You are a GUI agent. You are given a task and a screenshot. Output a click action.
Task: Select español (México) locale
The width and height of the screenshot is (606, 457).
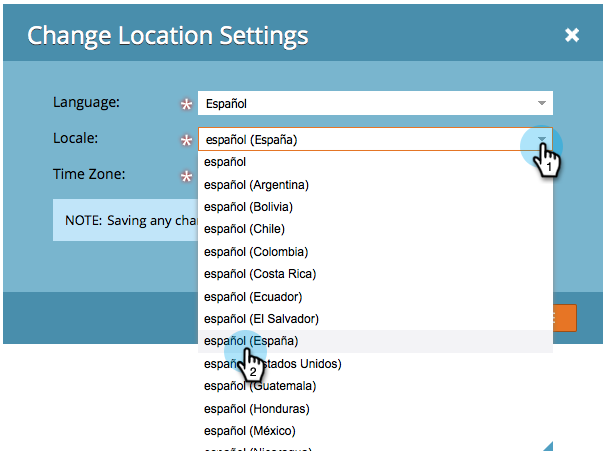click(375, 431)
